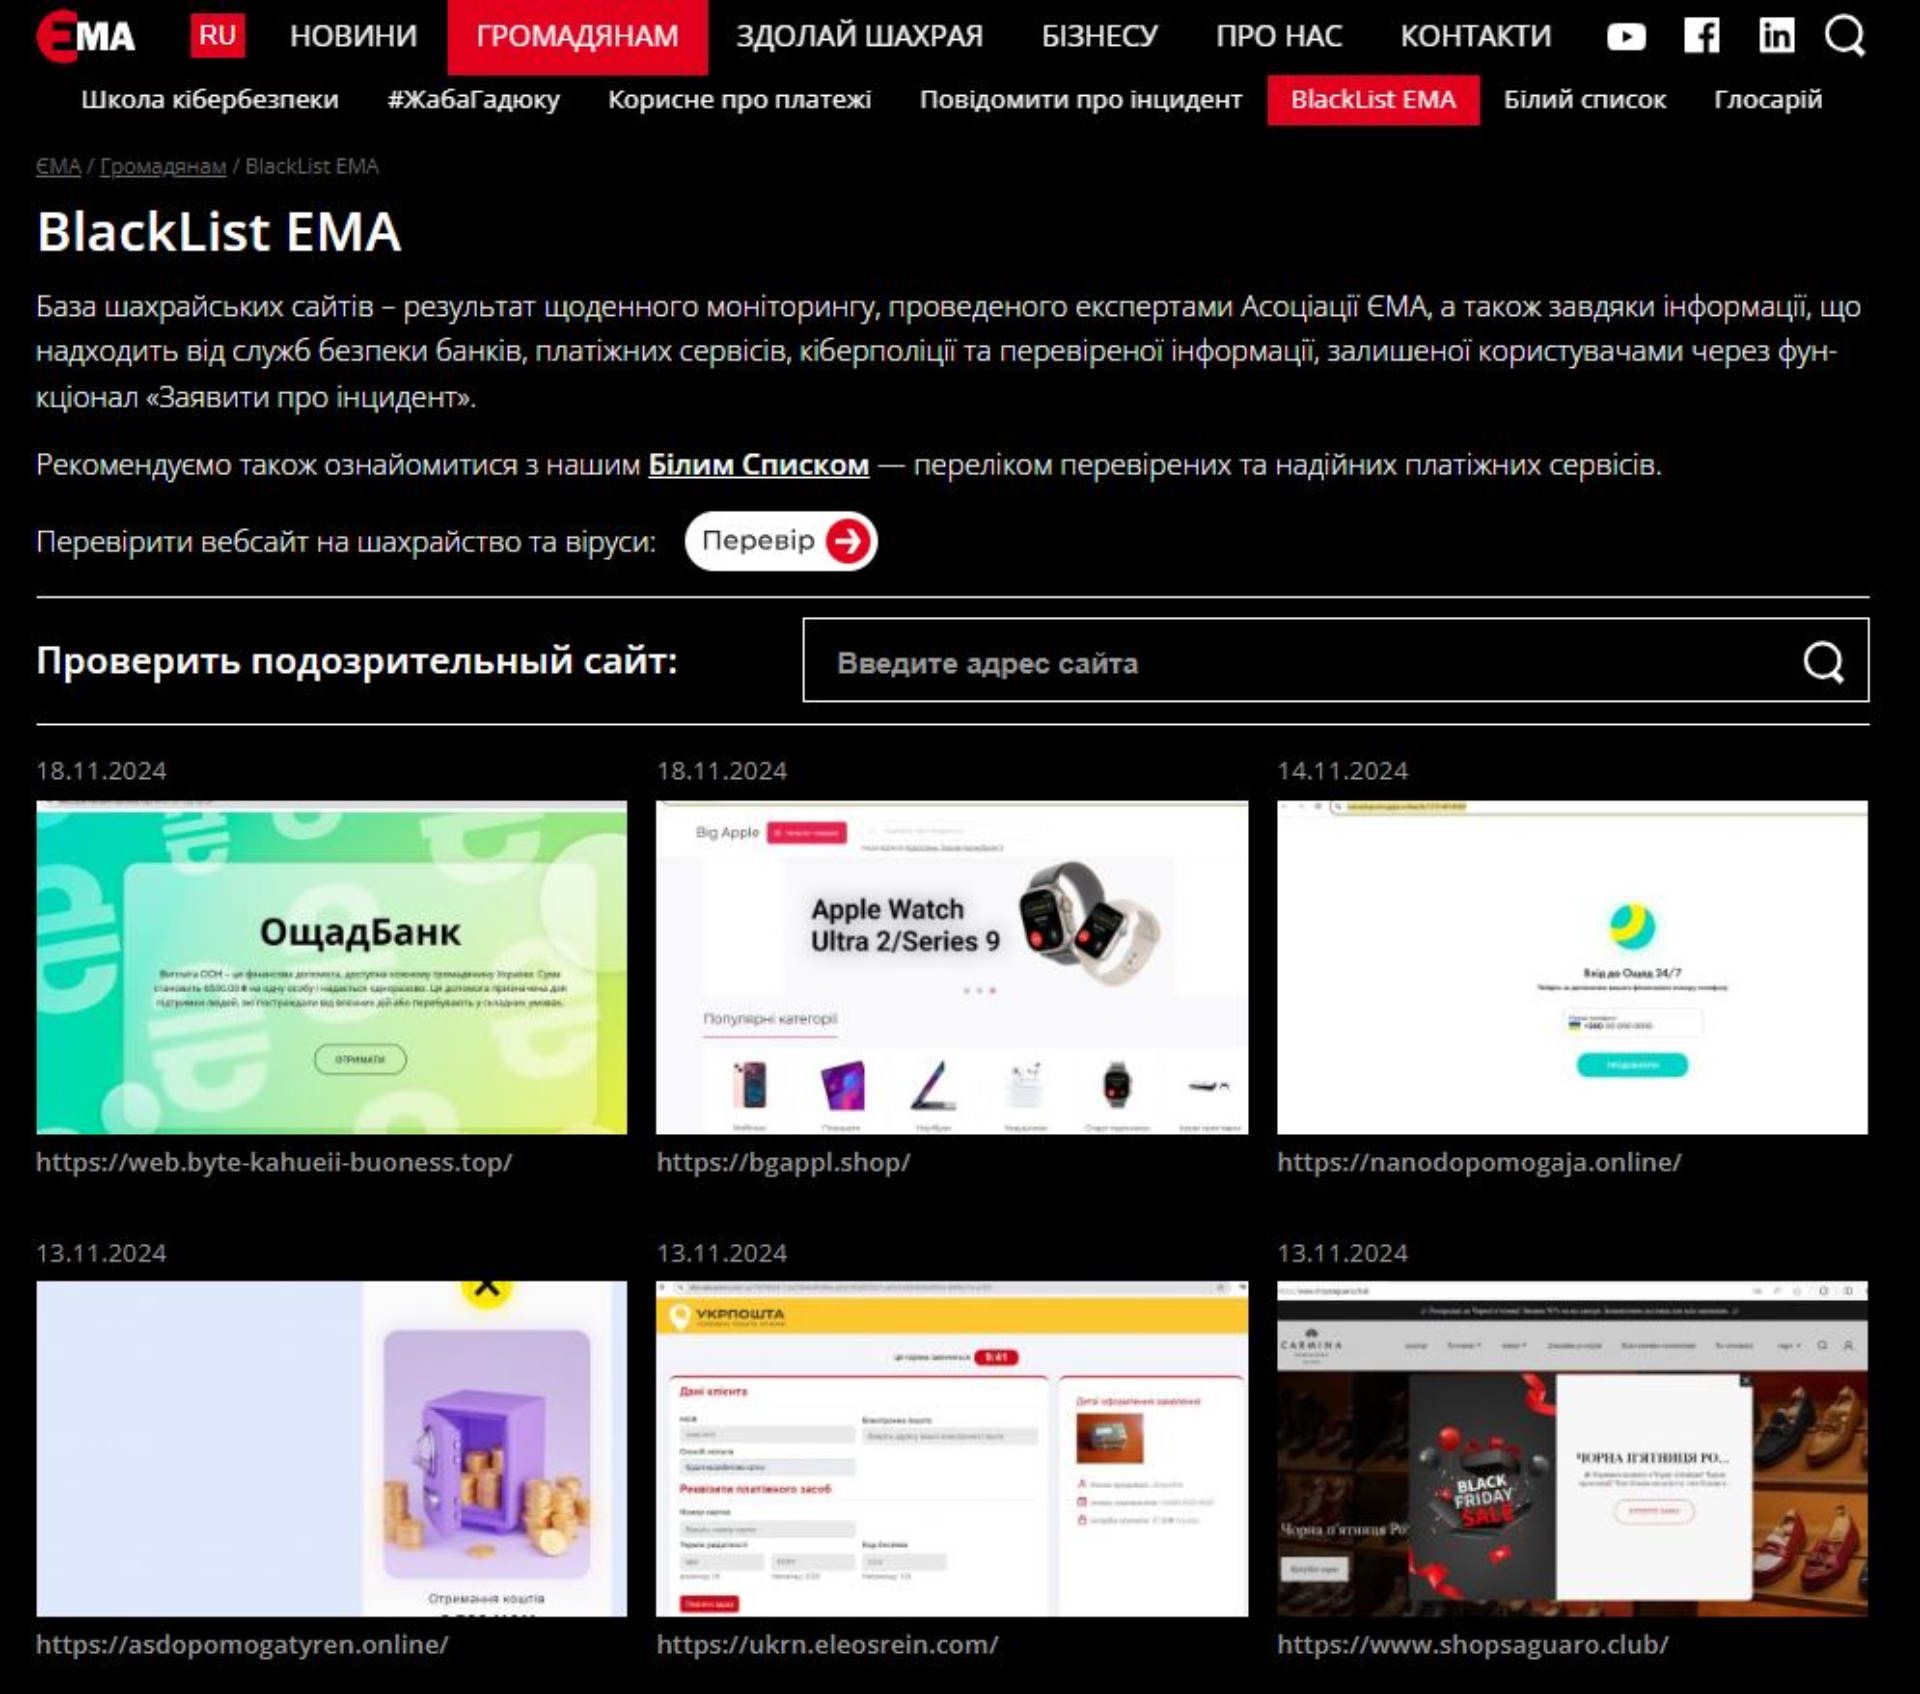Click the header search magnifier icon

click(1844, 36)
